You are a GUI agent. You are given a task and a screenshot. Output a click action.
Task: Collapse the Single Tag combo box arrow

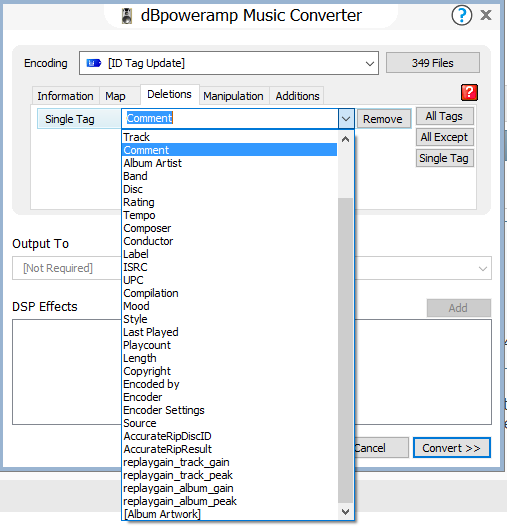[346, 119]
